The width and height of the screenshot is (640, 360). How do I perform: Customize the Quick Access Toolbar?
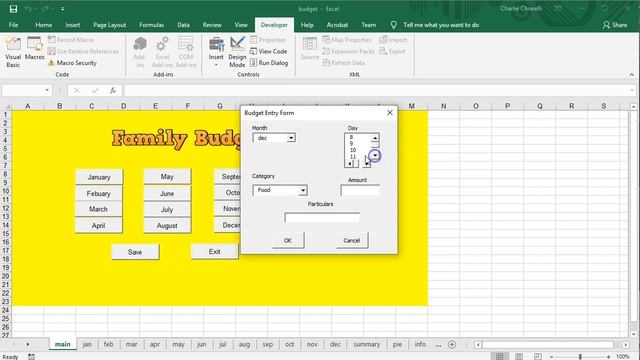point(62,9)
